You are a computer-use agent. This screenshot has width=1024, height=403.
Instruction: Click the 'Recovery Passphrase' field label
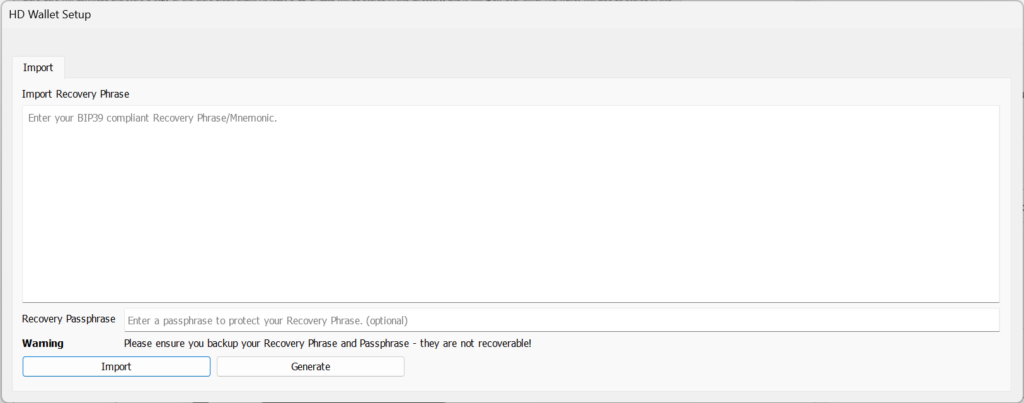[x=69, y=319]
